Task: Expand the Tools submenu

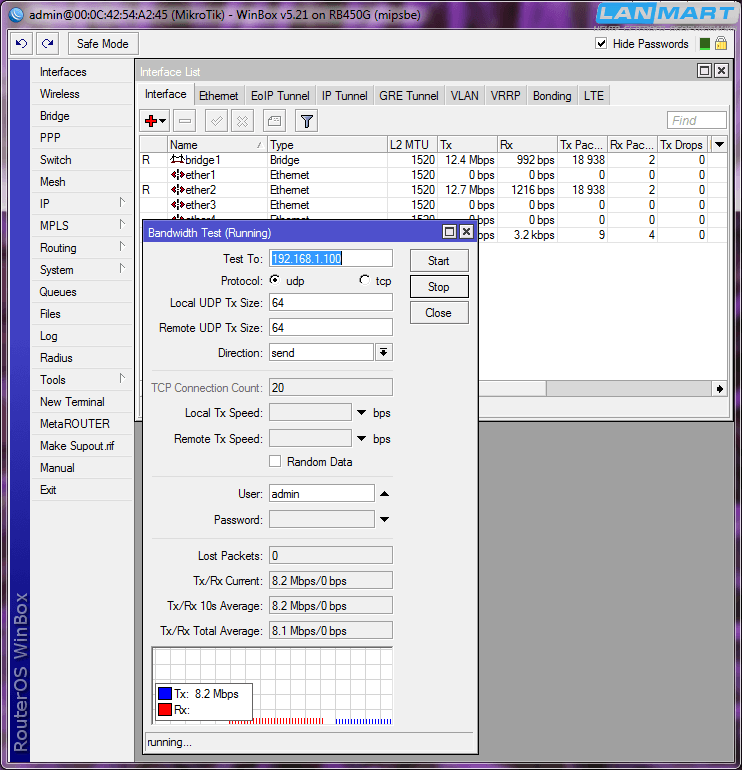Action: point(122,379)
